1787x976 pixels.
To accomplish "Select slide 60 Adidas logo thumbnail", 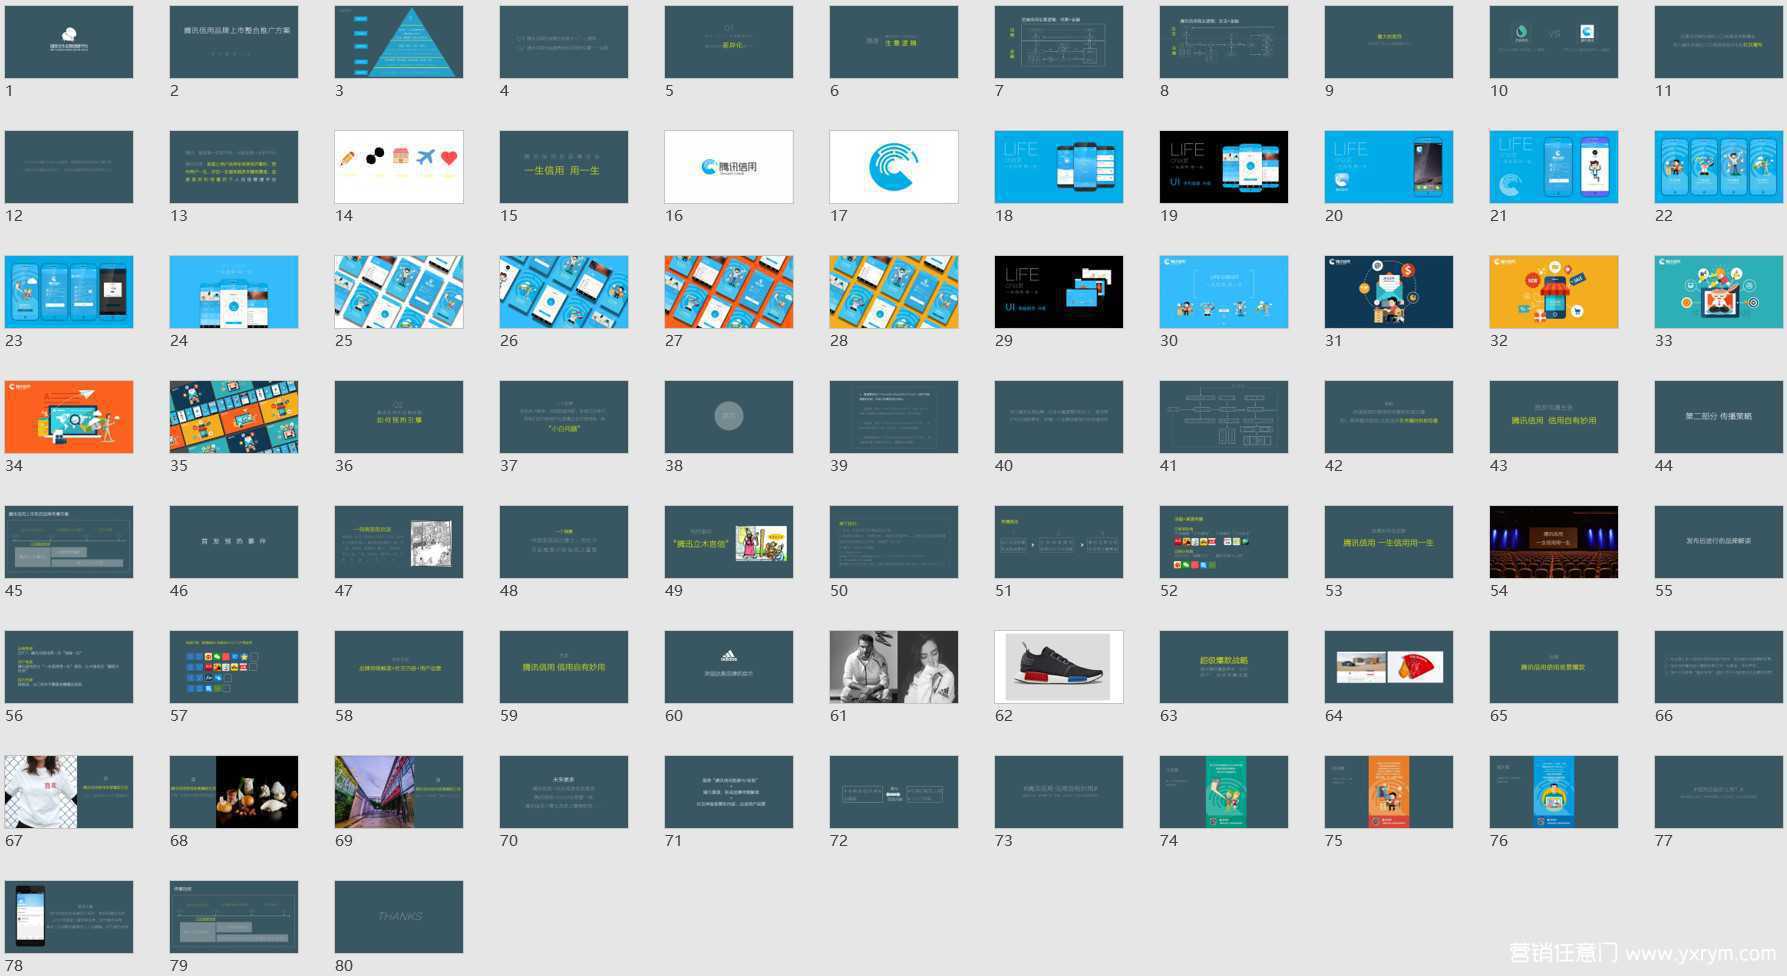I will click(729, 667).
